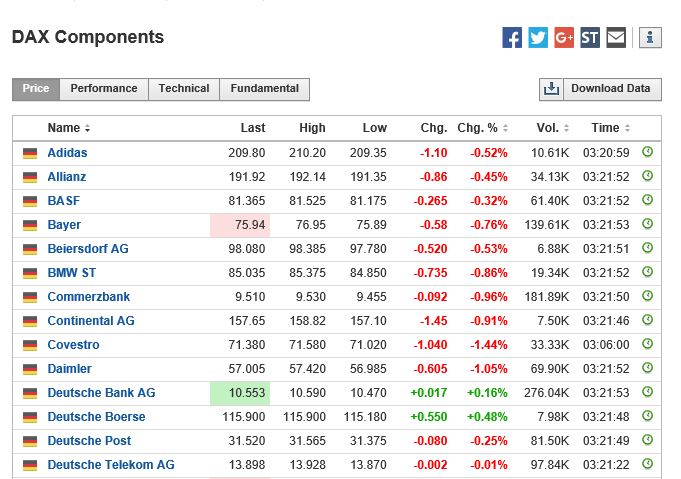Image resolution: width=681 pixels, height=479 pixels.
Task: Open the BMW ST link
Action: click(72, 273)
